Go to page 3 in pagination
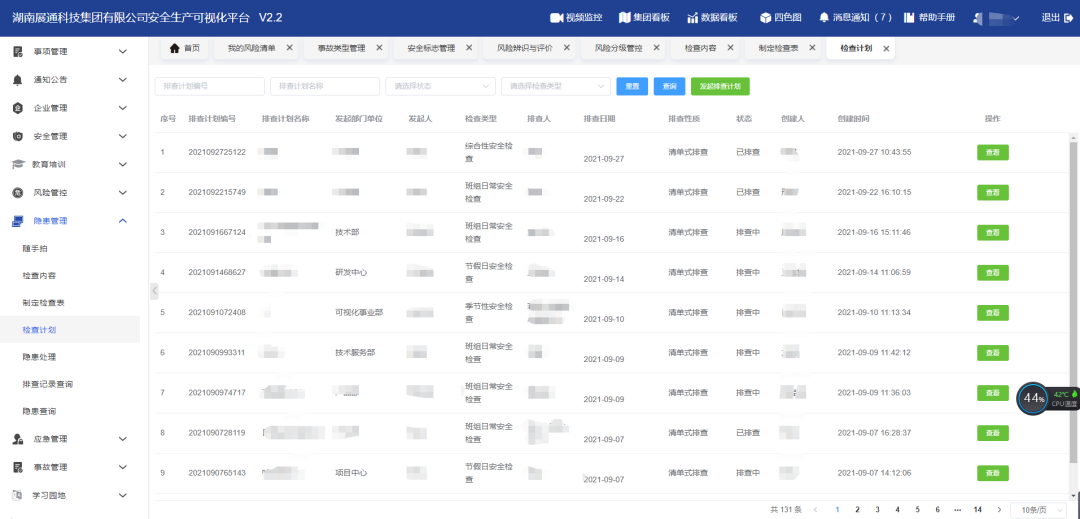The height and width of the screenshot is (519, 1080). (877, 509)
